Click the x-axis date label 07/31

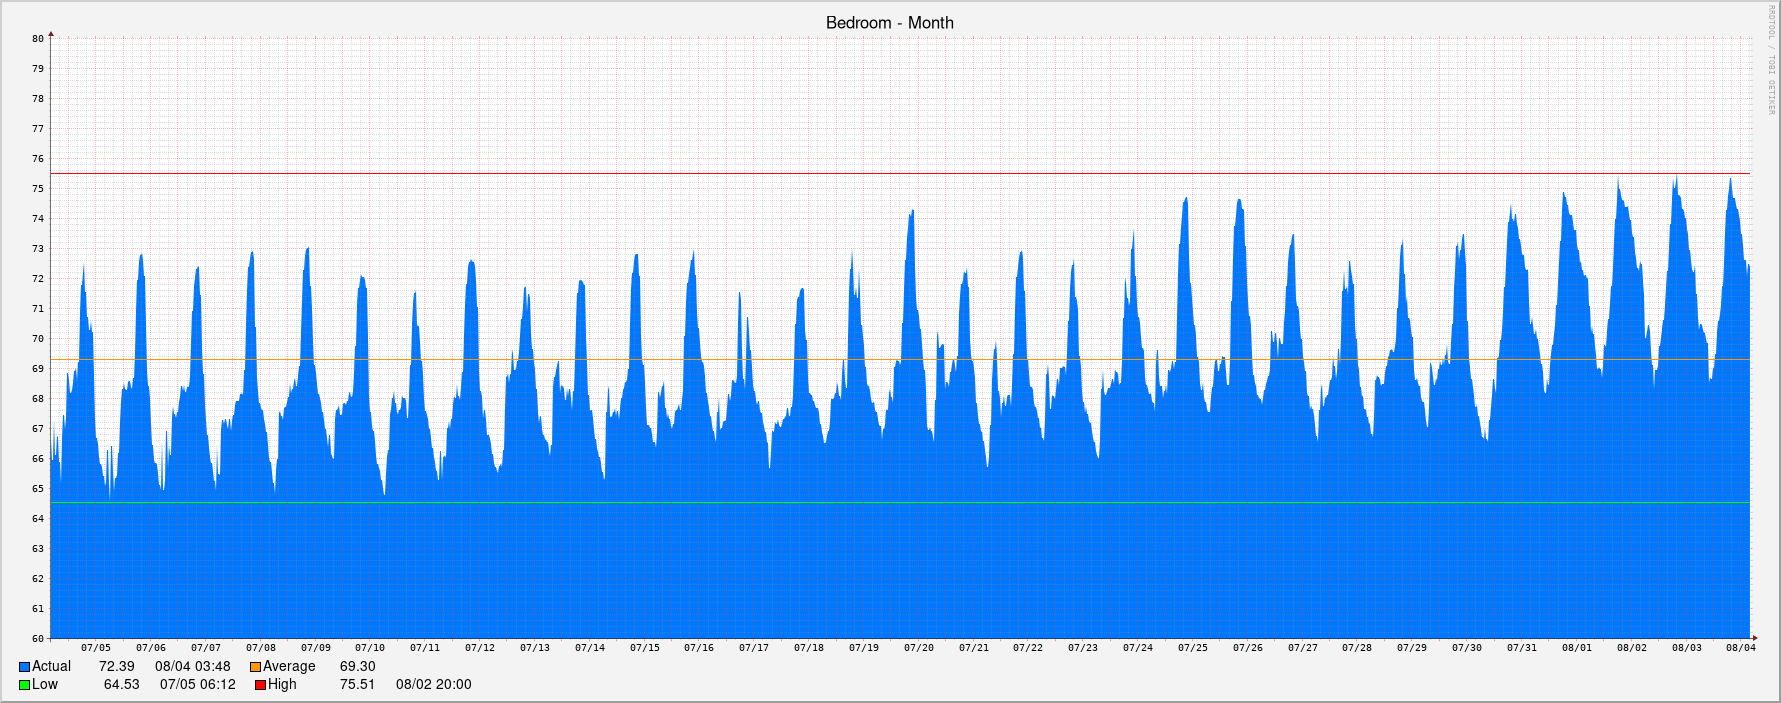(x=1522, y=648)
